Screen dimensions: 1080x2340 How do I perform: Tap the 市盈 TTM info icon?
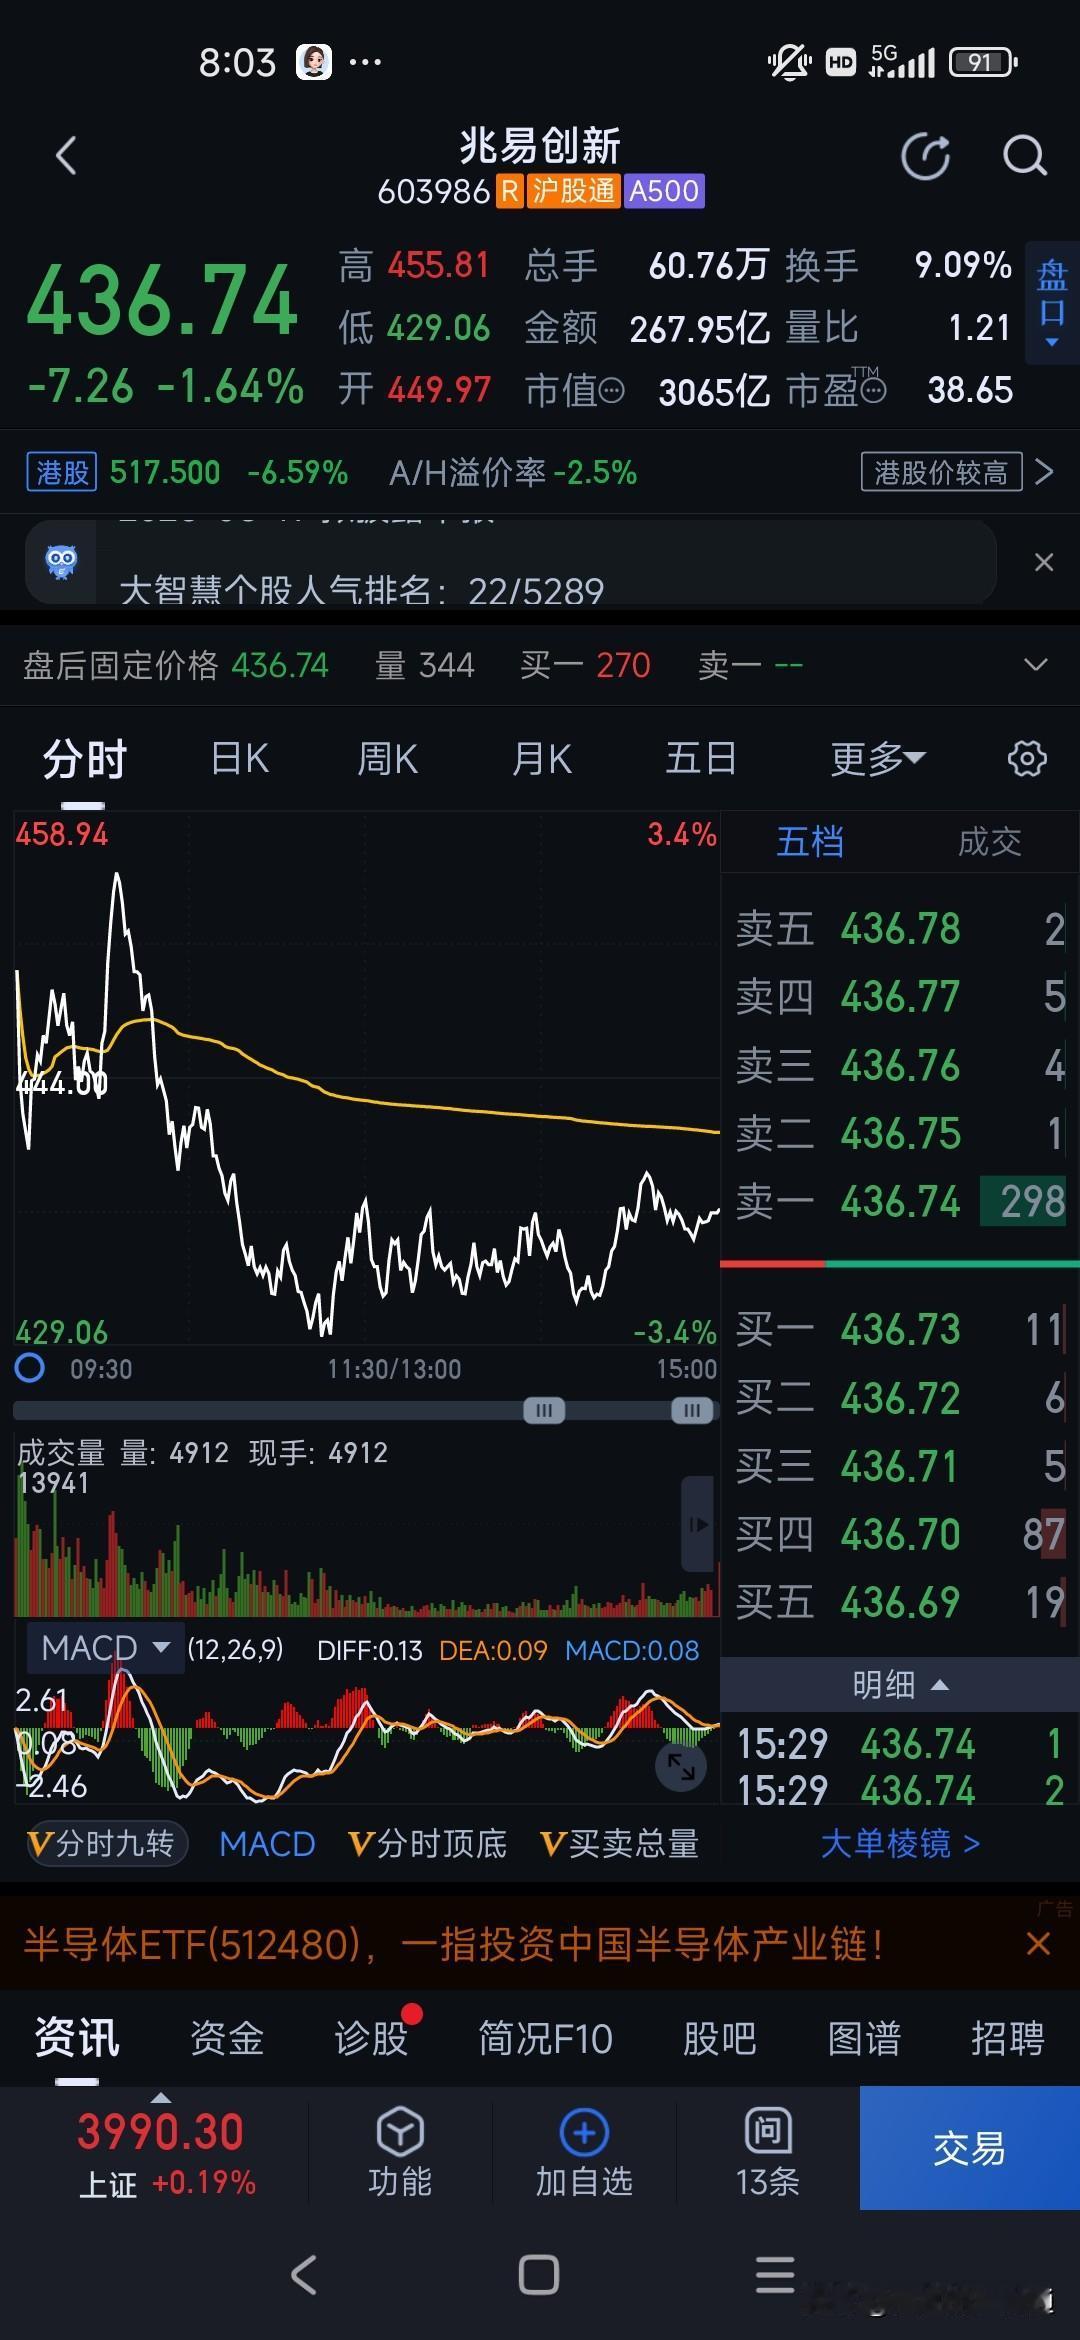873,390
